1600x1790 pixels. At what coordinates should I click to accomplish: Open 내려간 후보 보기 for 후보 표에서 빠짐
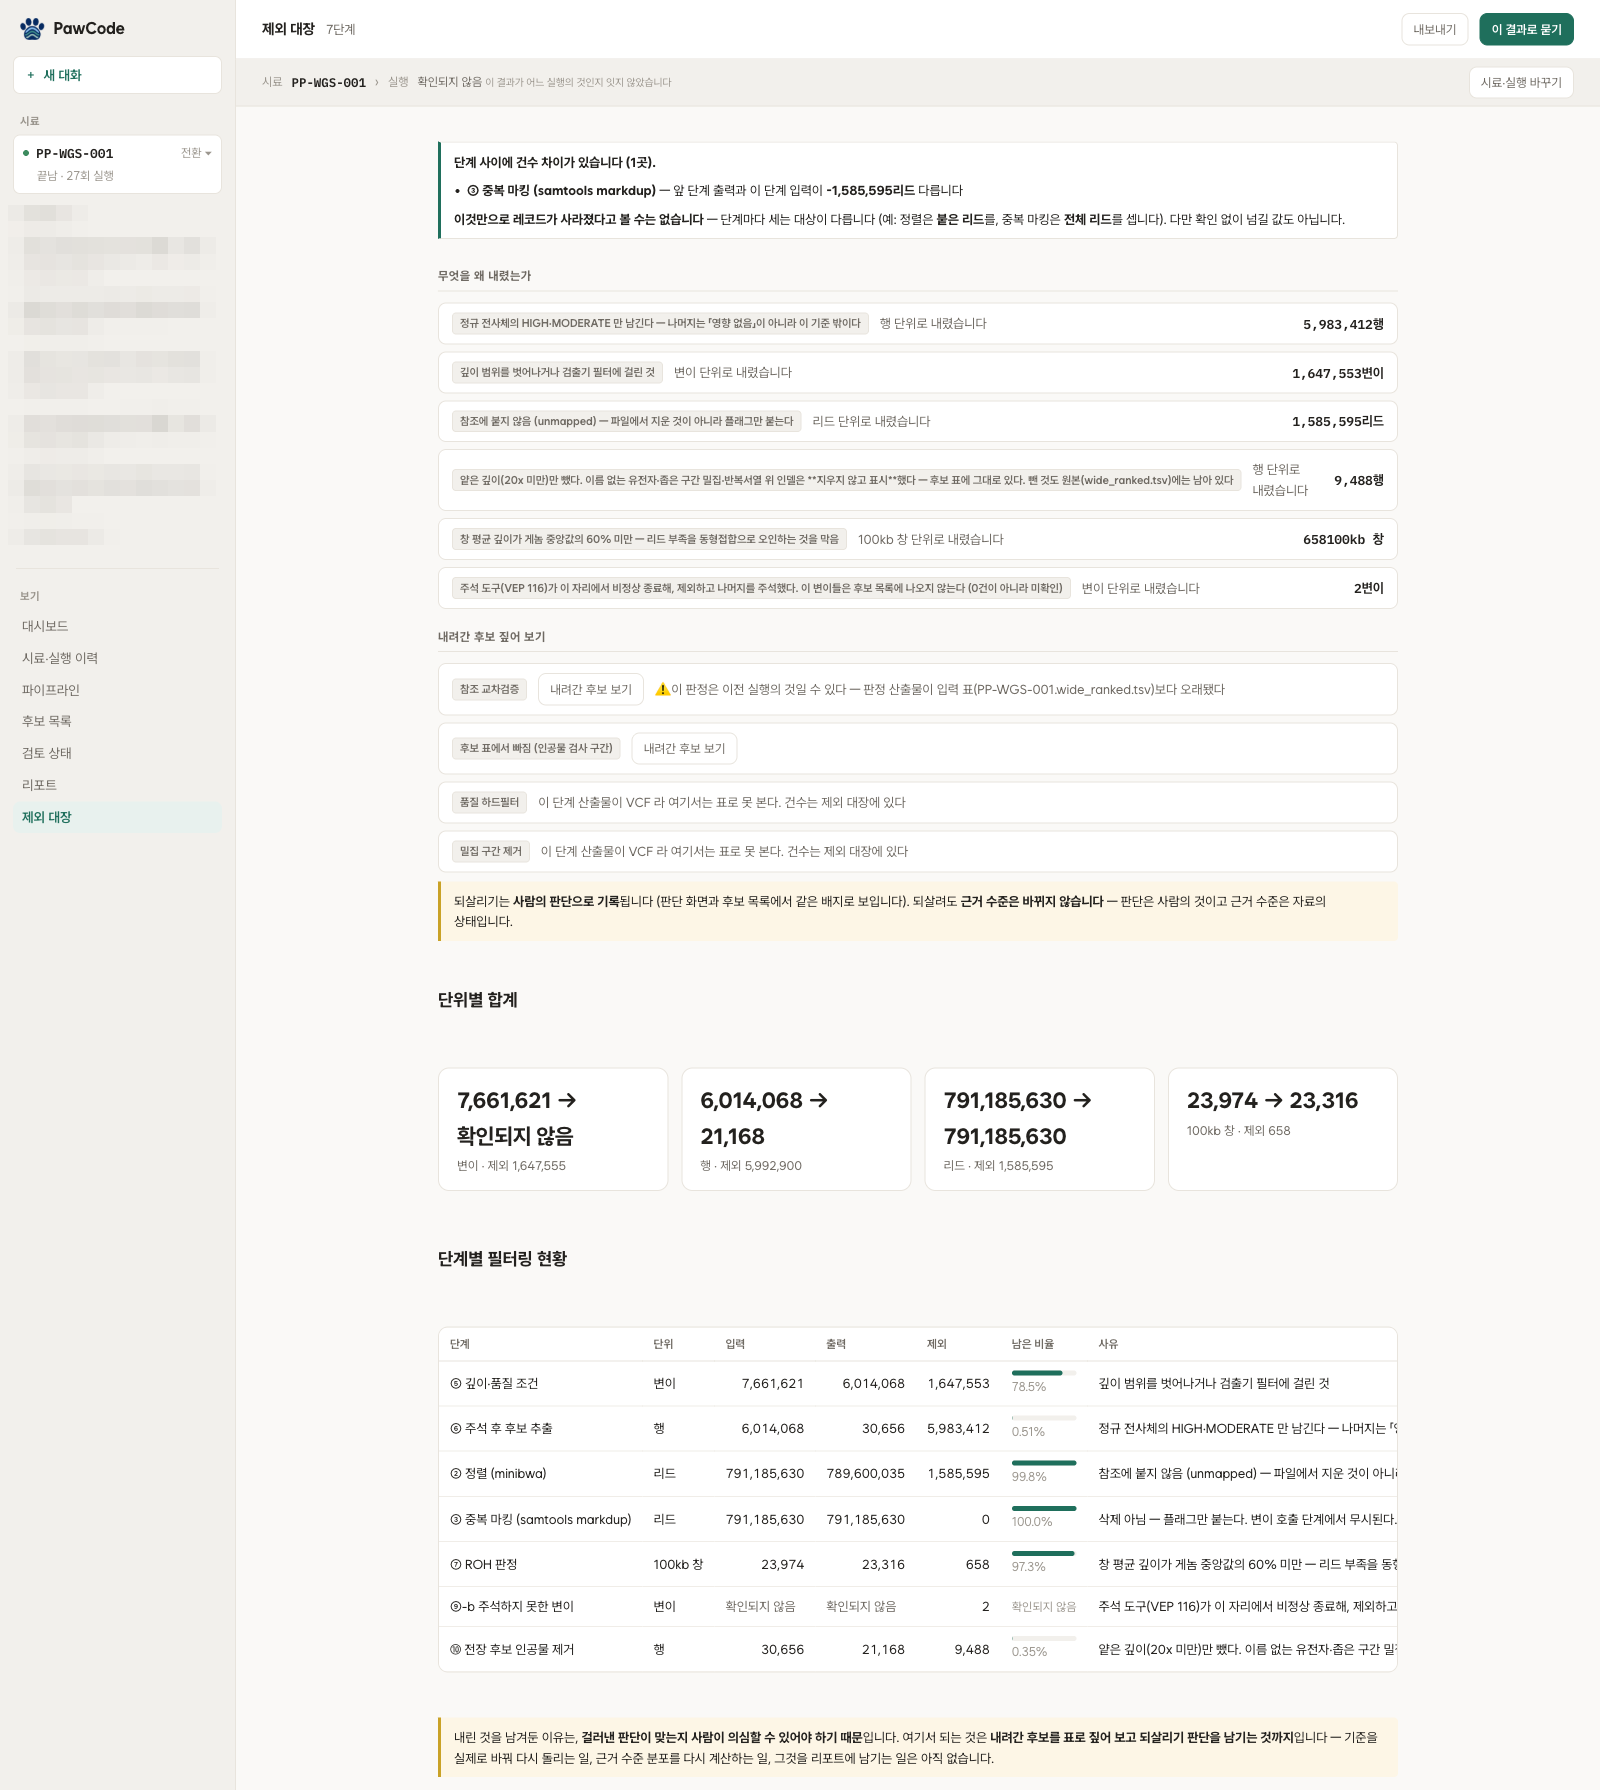tap(684, 748)
